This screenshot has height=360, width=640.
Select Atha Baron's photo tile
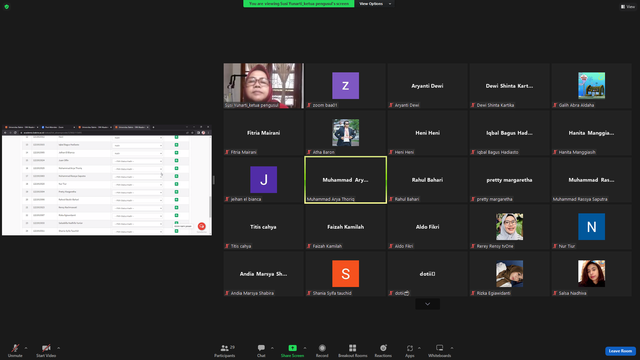(345, 133)
